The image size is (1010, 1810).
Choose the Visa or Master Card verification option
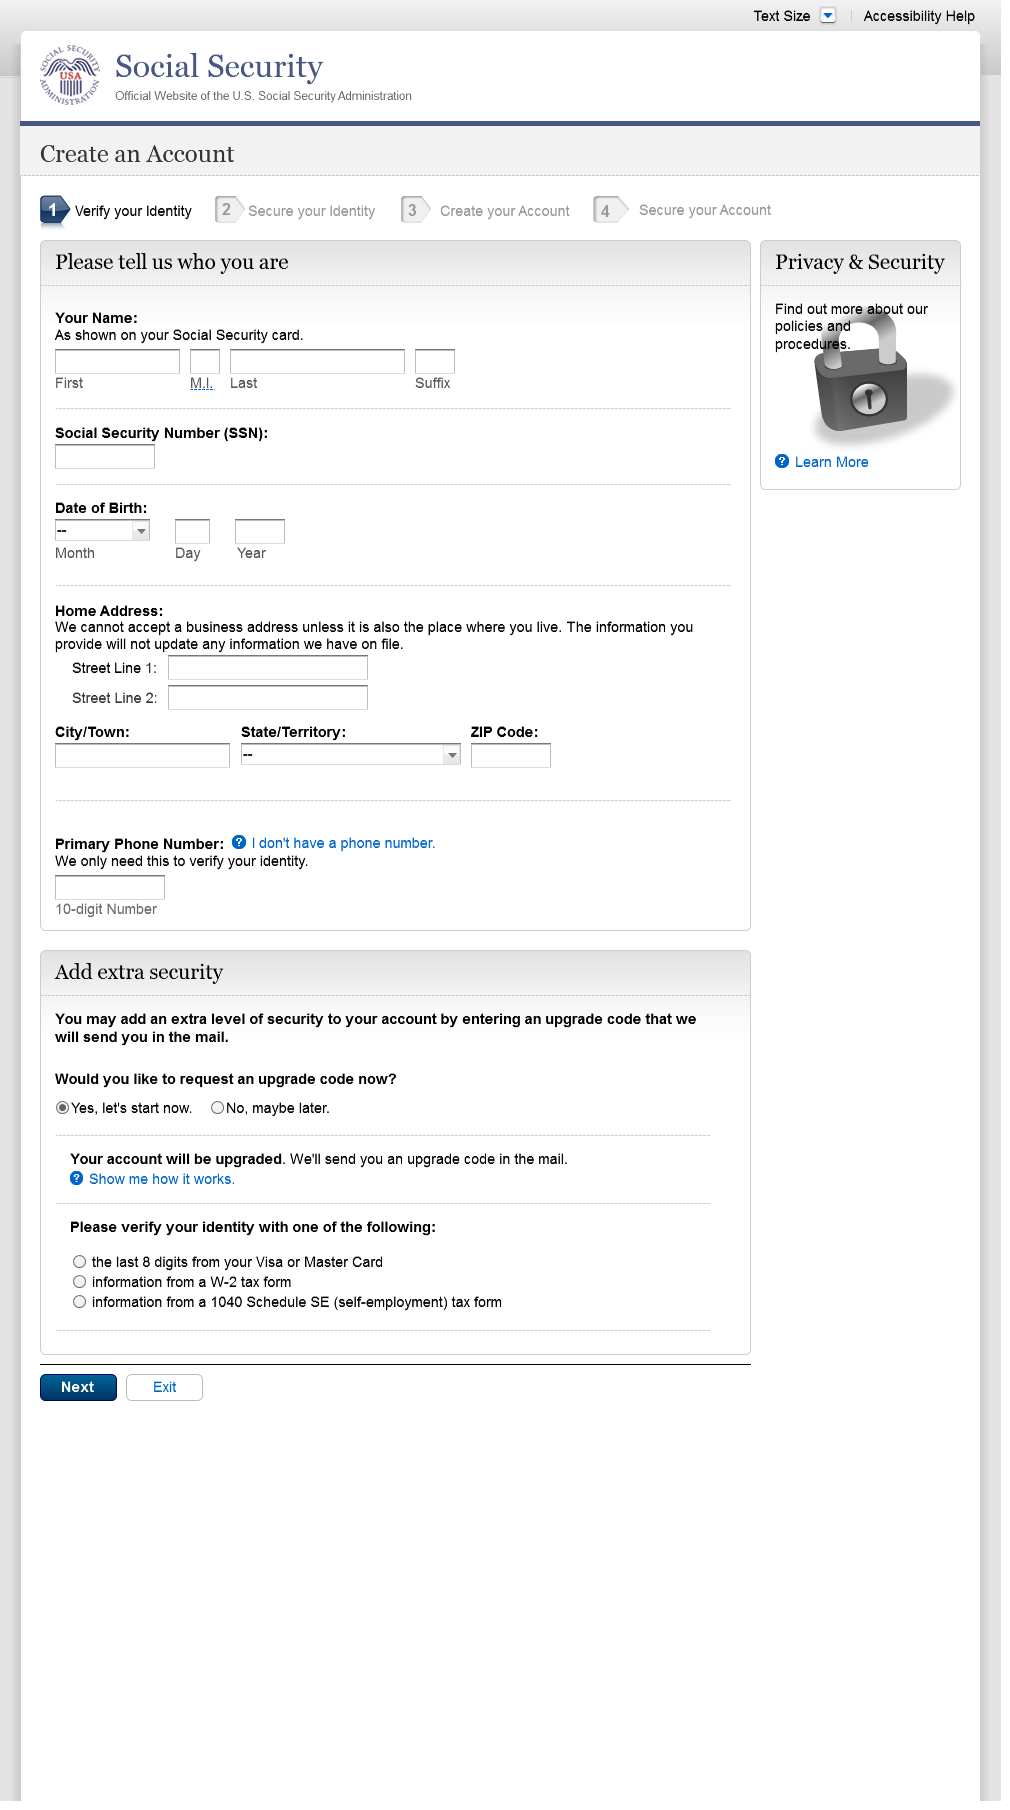[80, 1262]
